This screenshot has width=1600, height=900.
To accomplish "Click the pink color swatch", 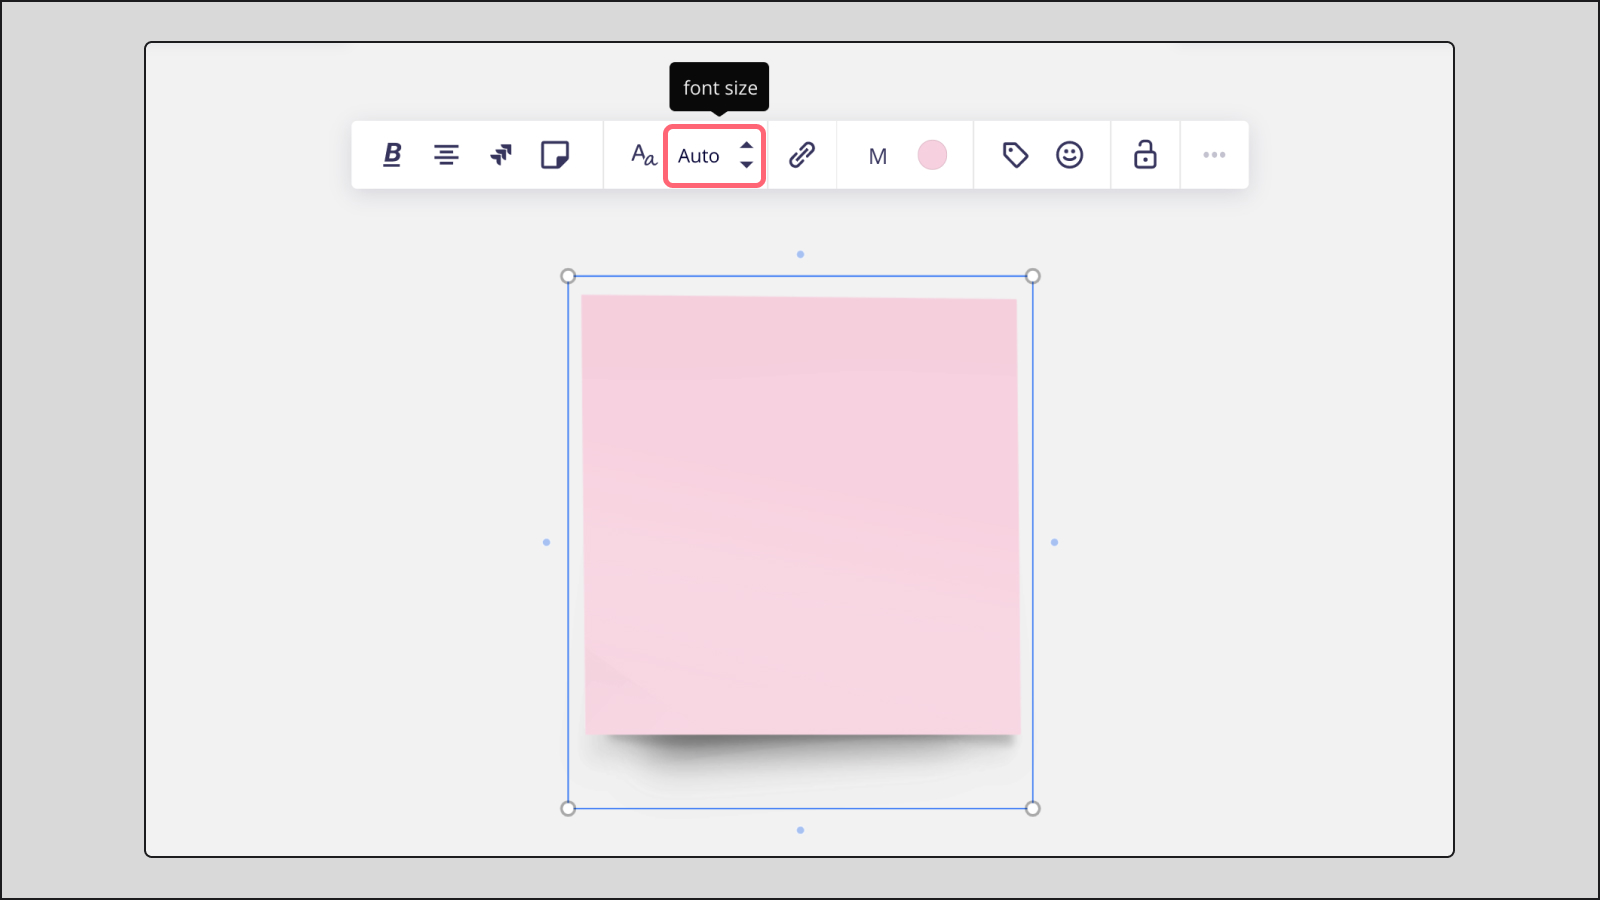I will [932, 155].
